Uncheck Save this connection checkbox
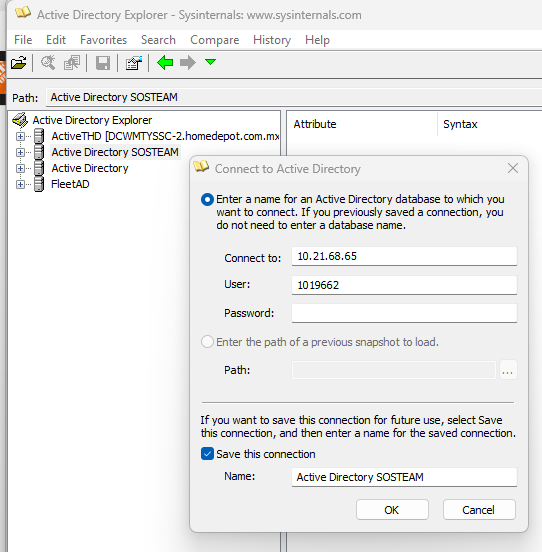Image resolution: width=542 pixels, height=552 pixels. coord(207,454)
